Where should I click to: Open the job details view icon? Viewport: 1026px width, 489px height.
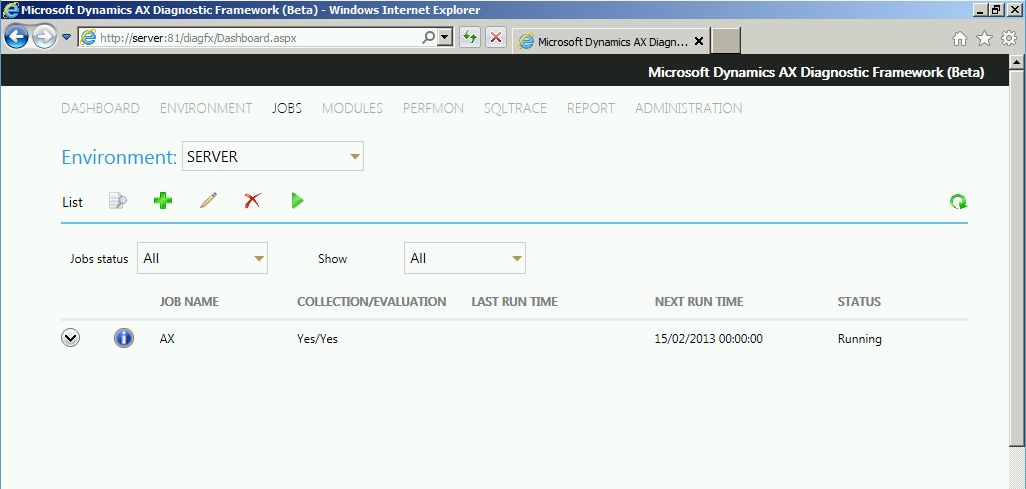[x=118, y=202]
